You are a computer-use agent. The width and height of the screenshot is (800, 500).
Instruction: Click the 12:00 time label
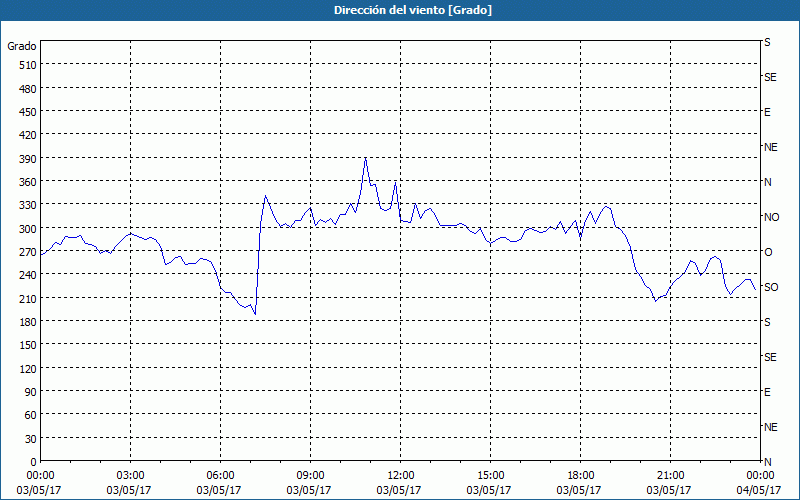[x=401, y=476]
